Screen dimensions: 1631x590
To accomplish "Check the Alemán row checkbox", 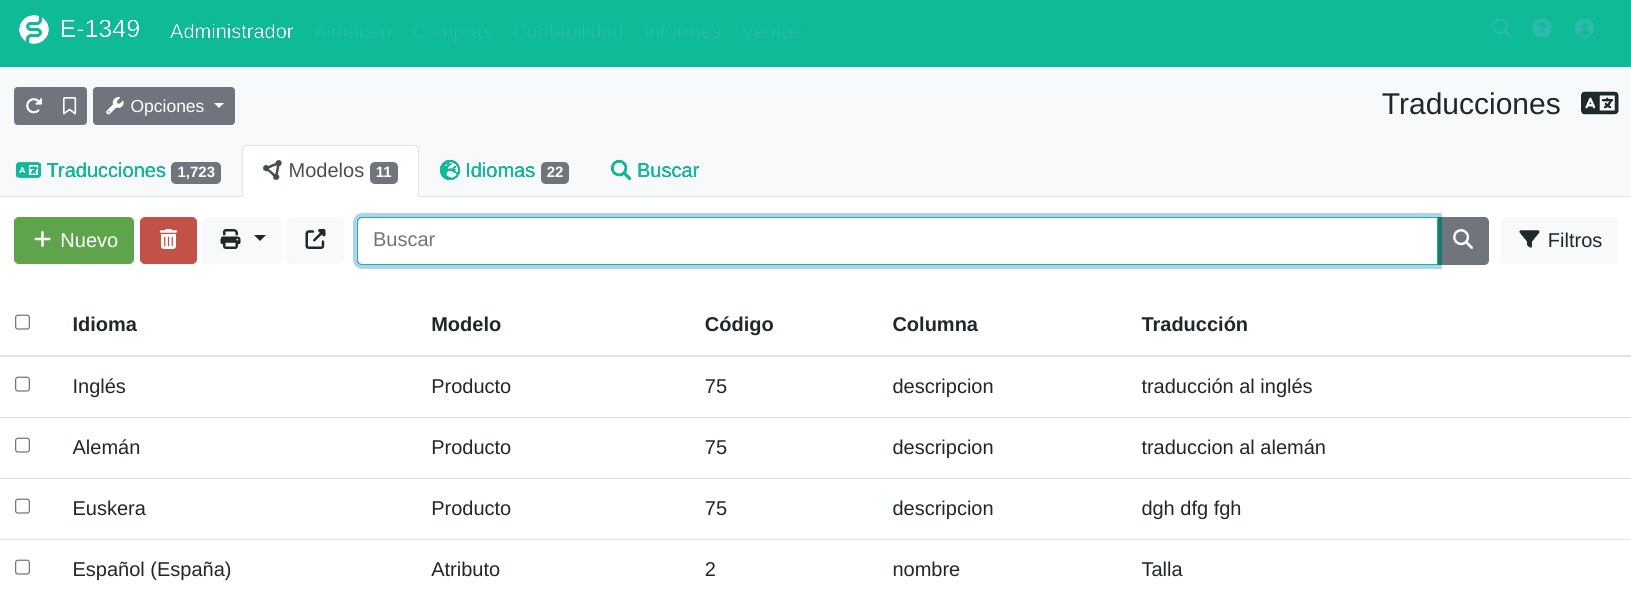I will [x=23, y=445].
